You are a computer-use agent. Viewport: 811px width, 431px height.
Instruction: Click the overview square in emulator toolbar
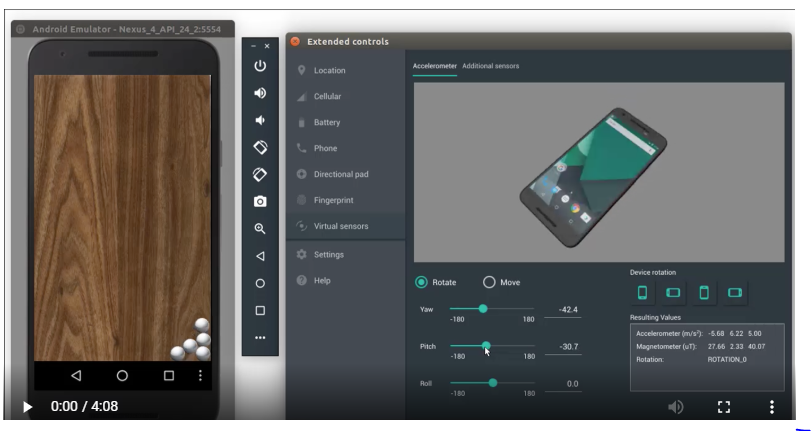click(260, 310)
